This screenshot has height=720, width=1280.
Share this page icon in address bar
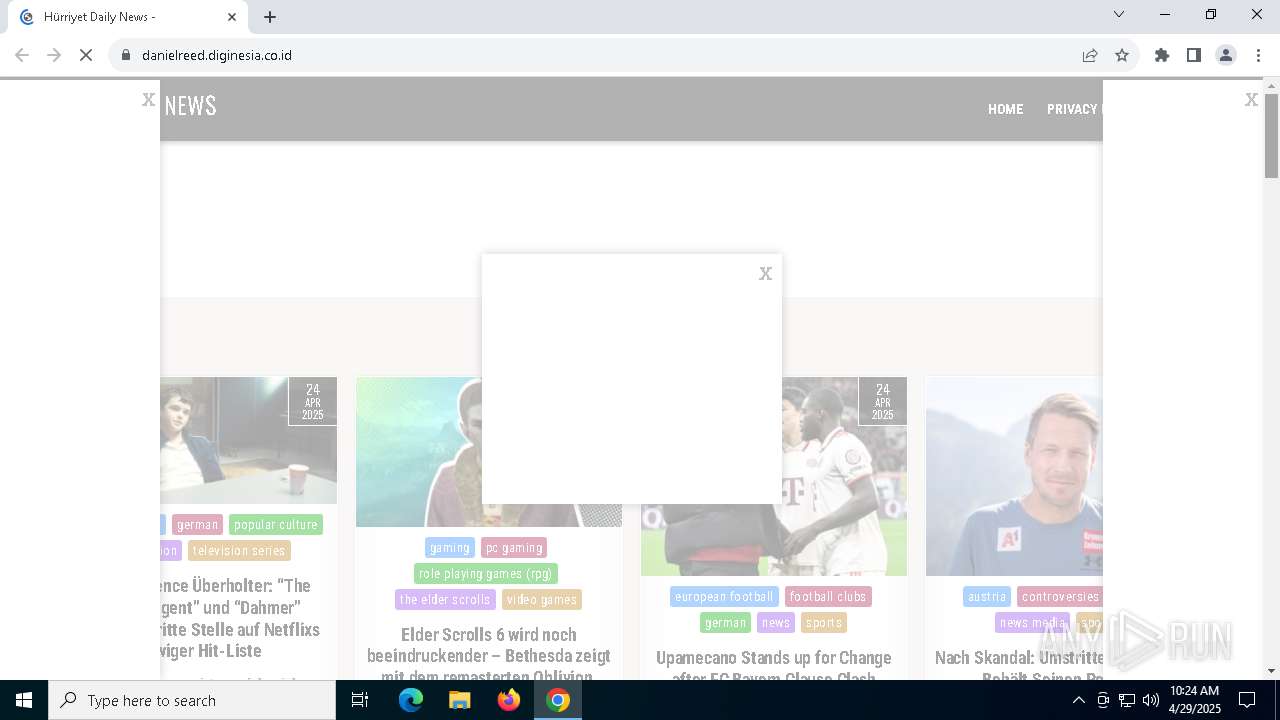click(1090, 55)
